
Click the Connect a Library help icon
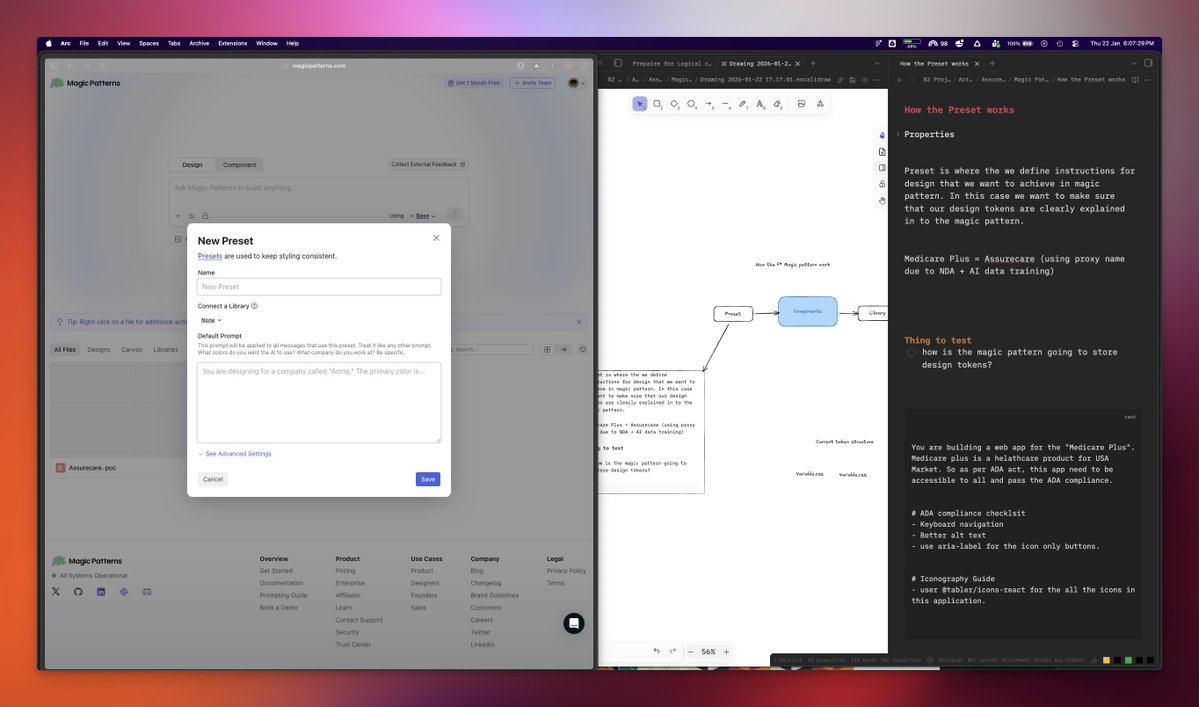[x=254, y=306]
